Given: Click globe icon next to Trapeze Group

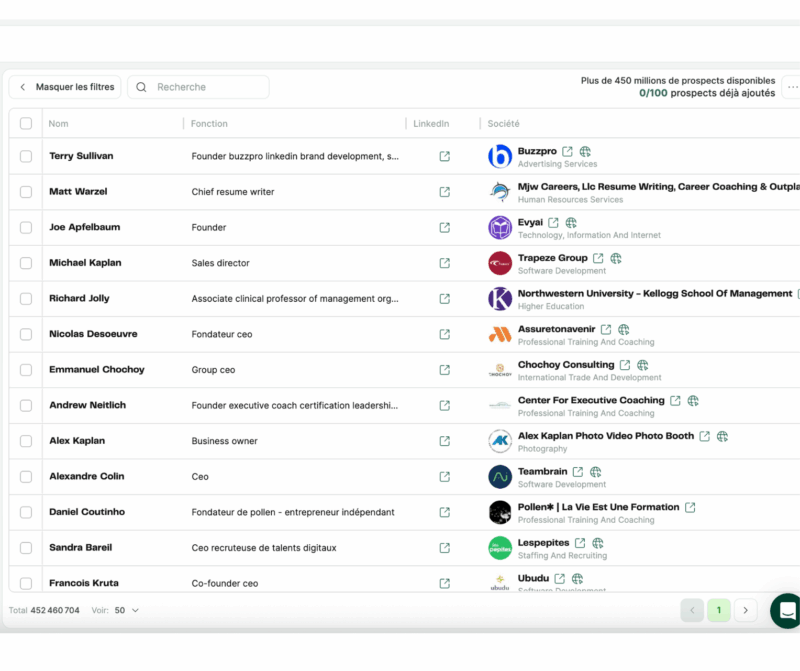Looking at the screenshot, I should click(x=616, y=258).
